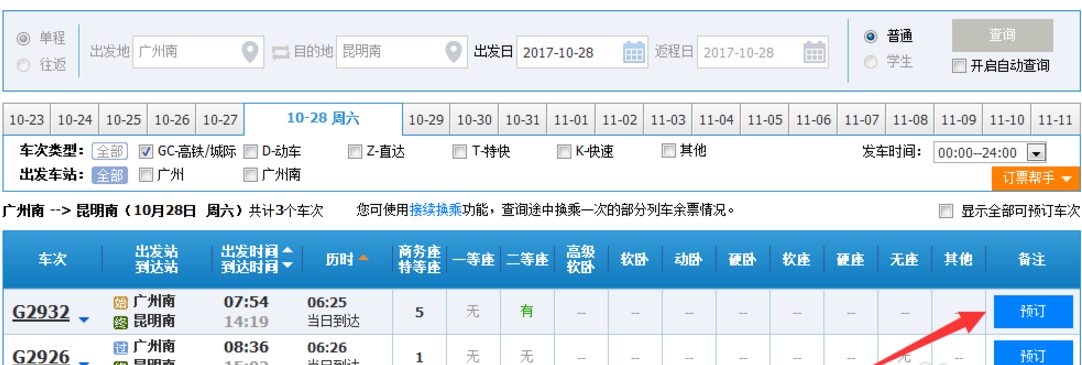Switch to 11-01 date tab
1082x365 pixels.
click(x=571, y=120)
